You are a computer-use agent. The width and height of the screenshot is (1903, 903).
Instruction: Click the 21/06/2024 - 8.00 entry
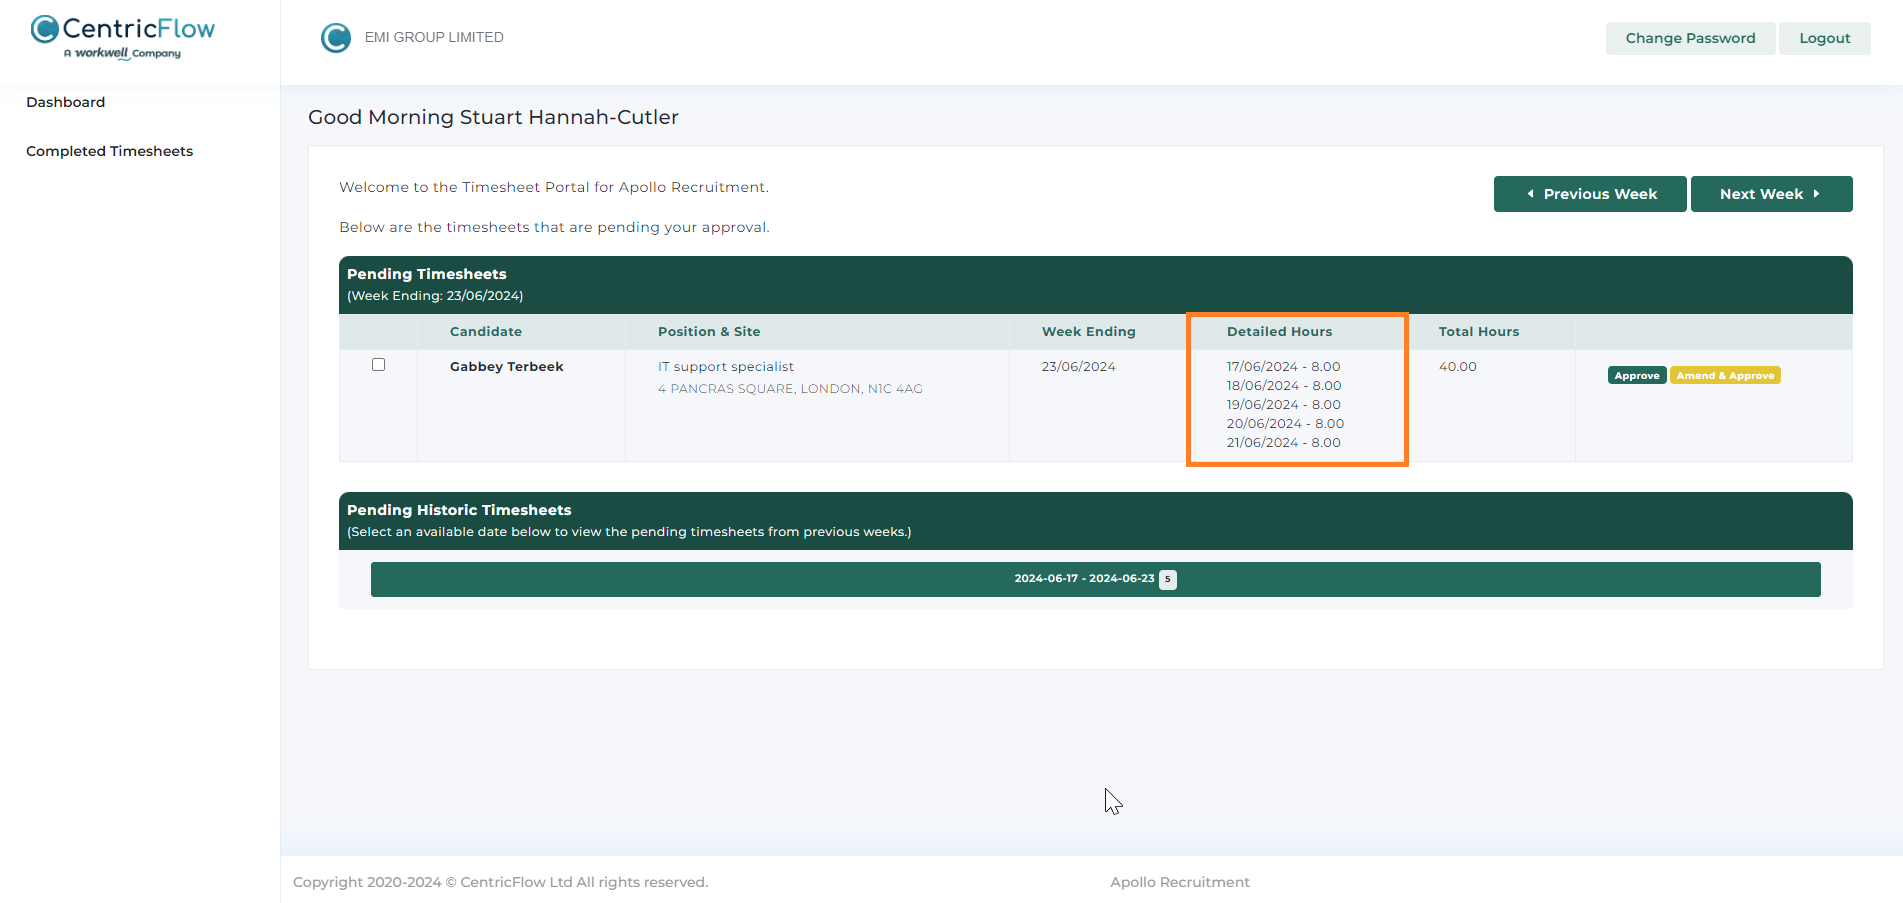1284,443
